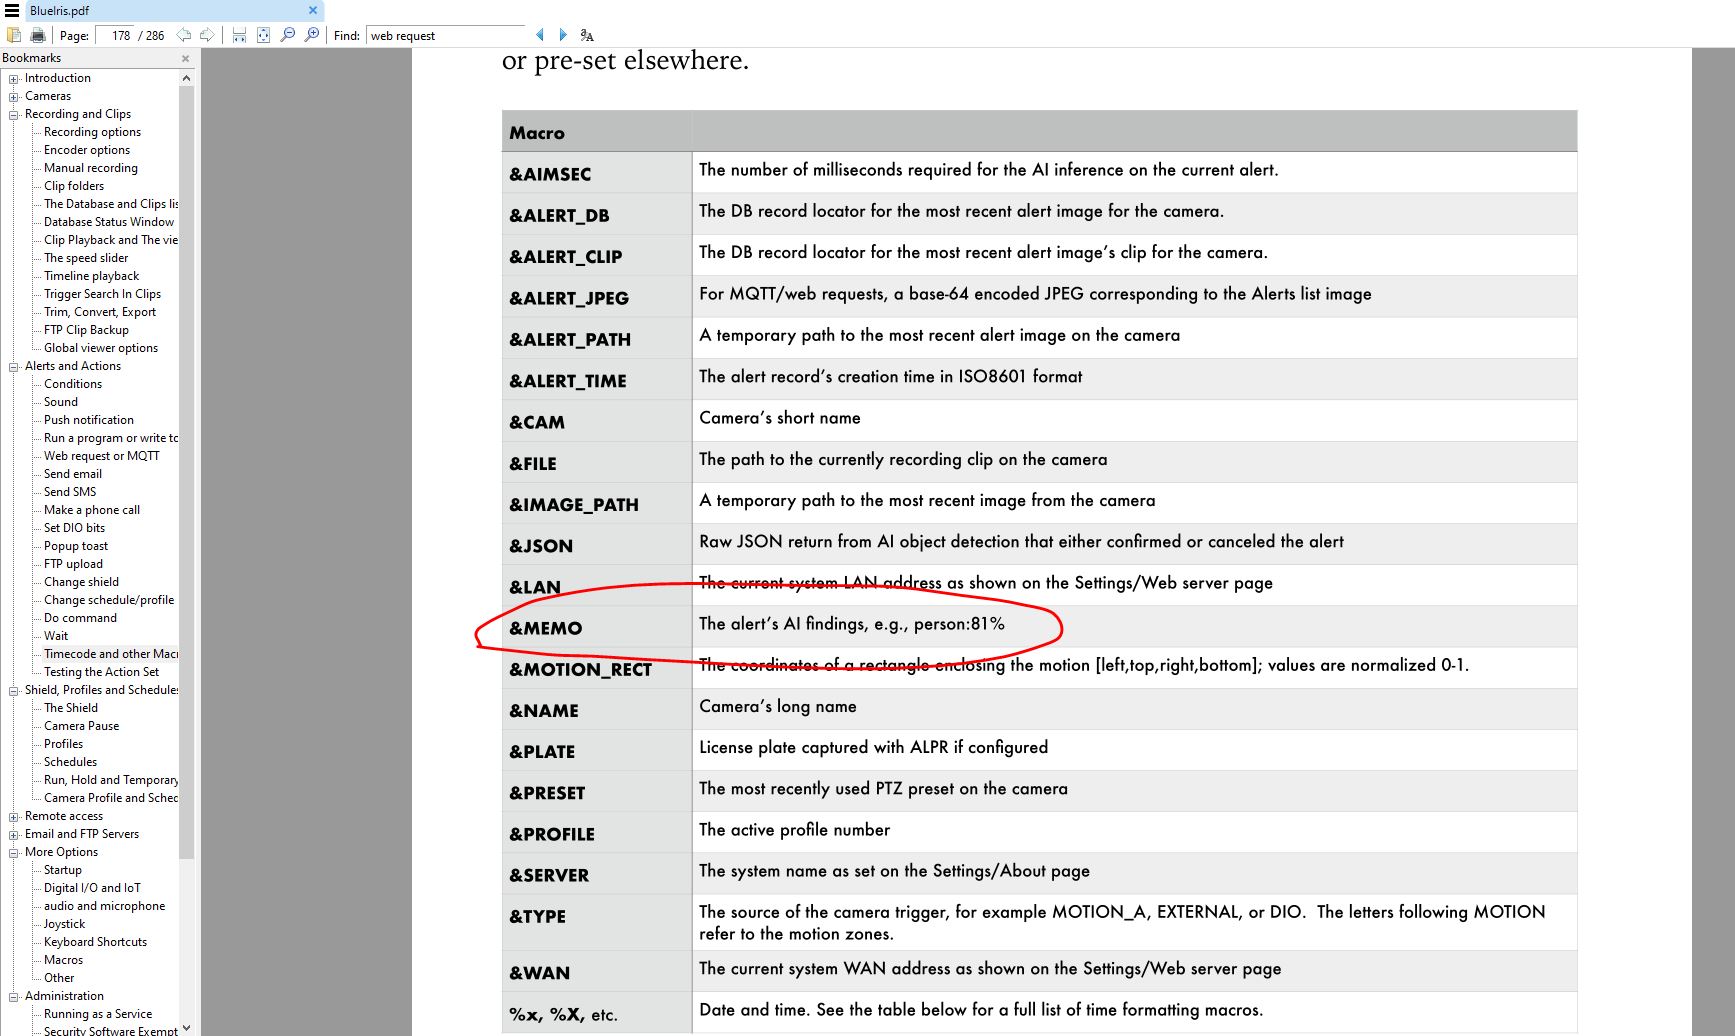Open the Send email bookmark
The image size is (1735, 1036).
[x=73, y=474]
